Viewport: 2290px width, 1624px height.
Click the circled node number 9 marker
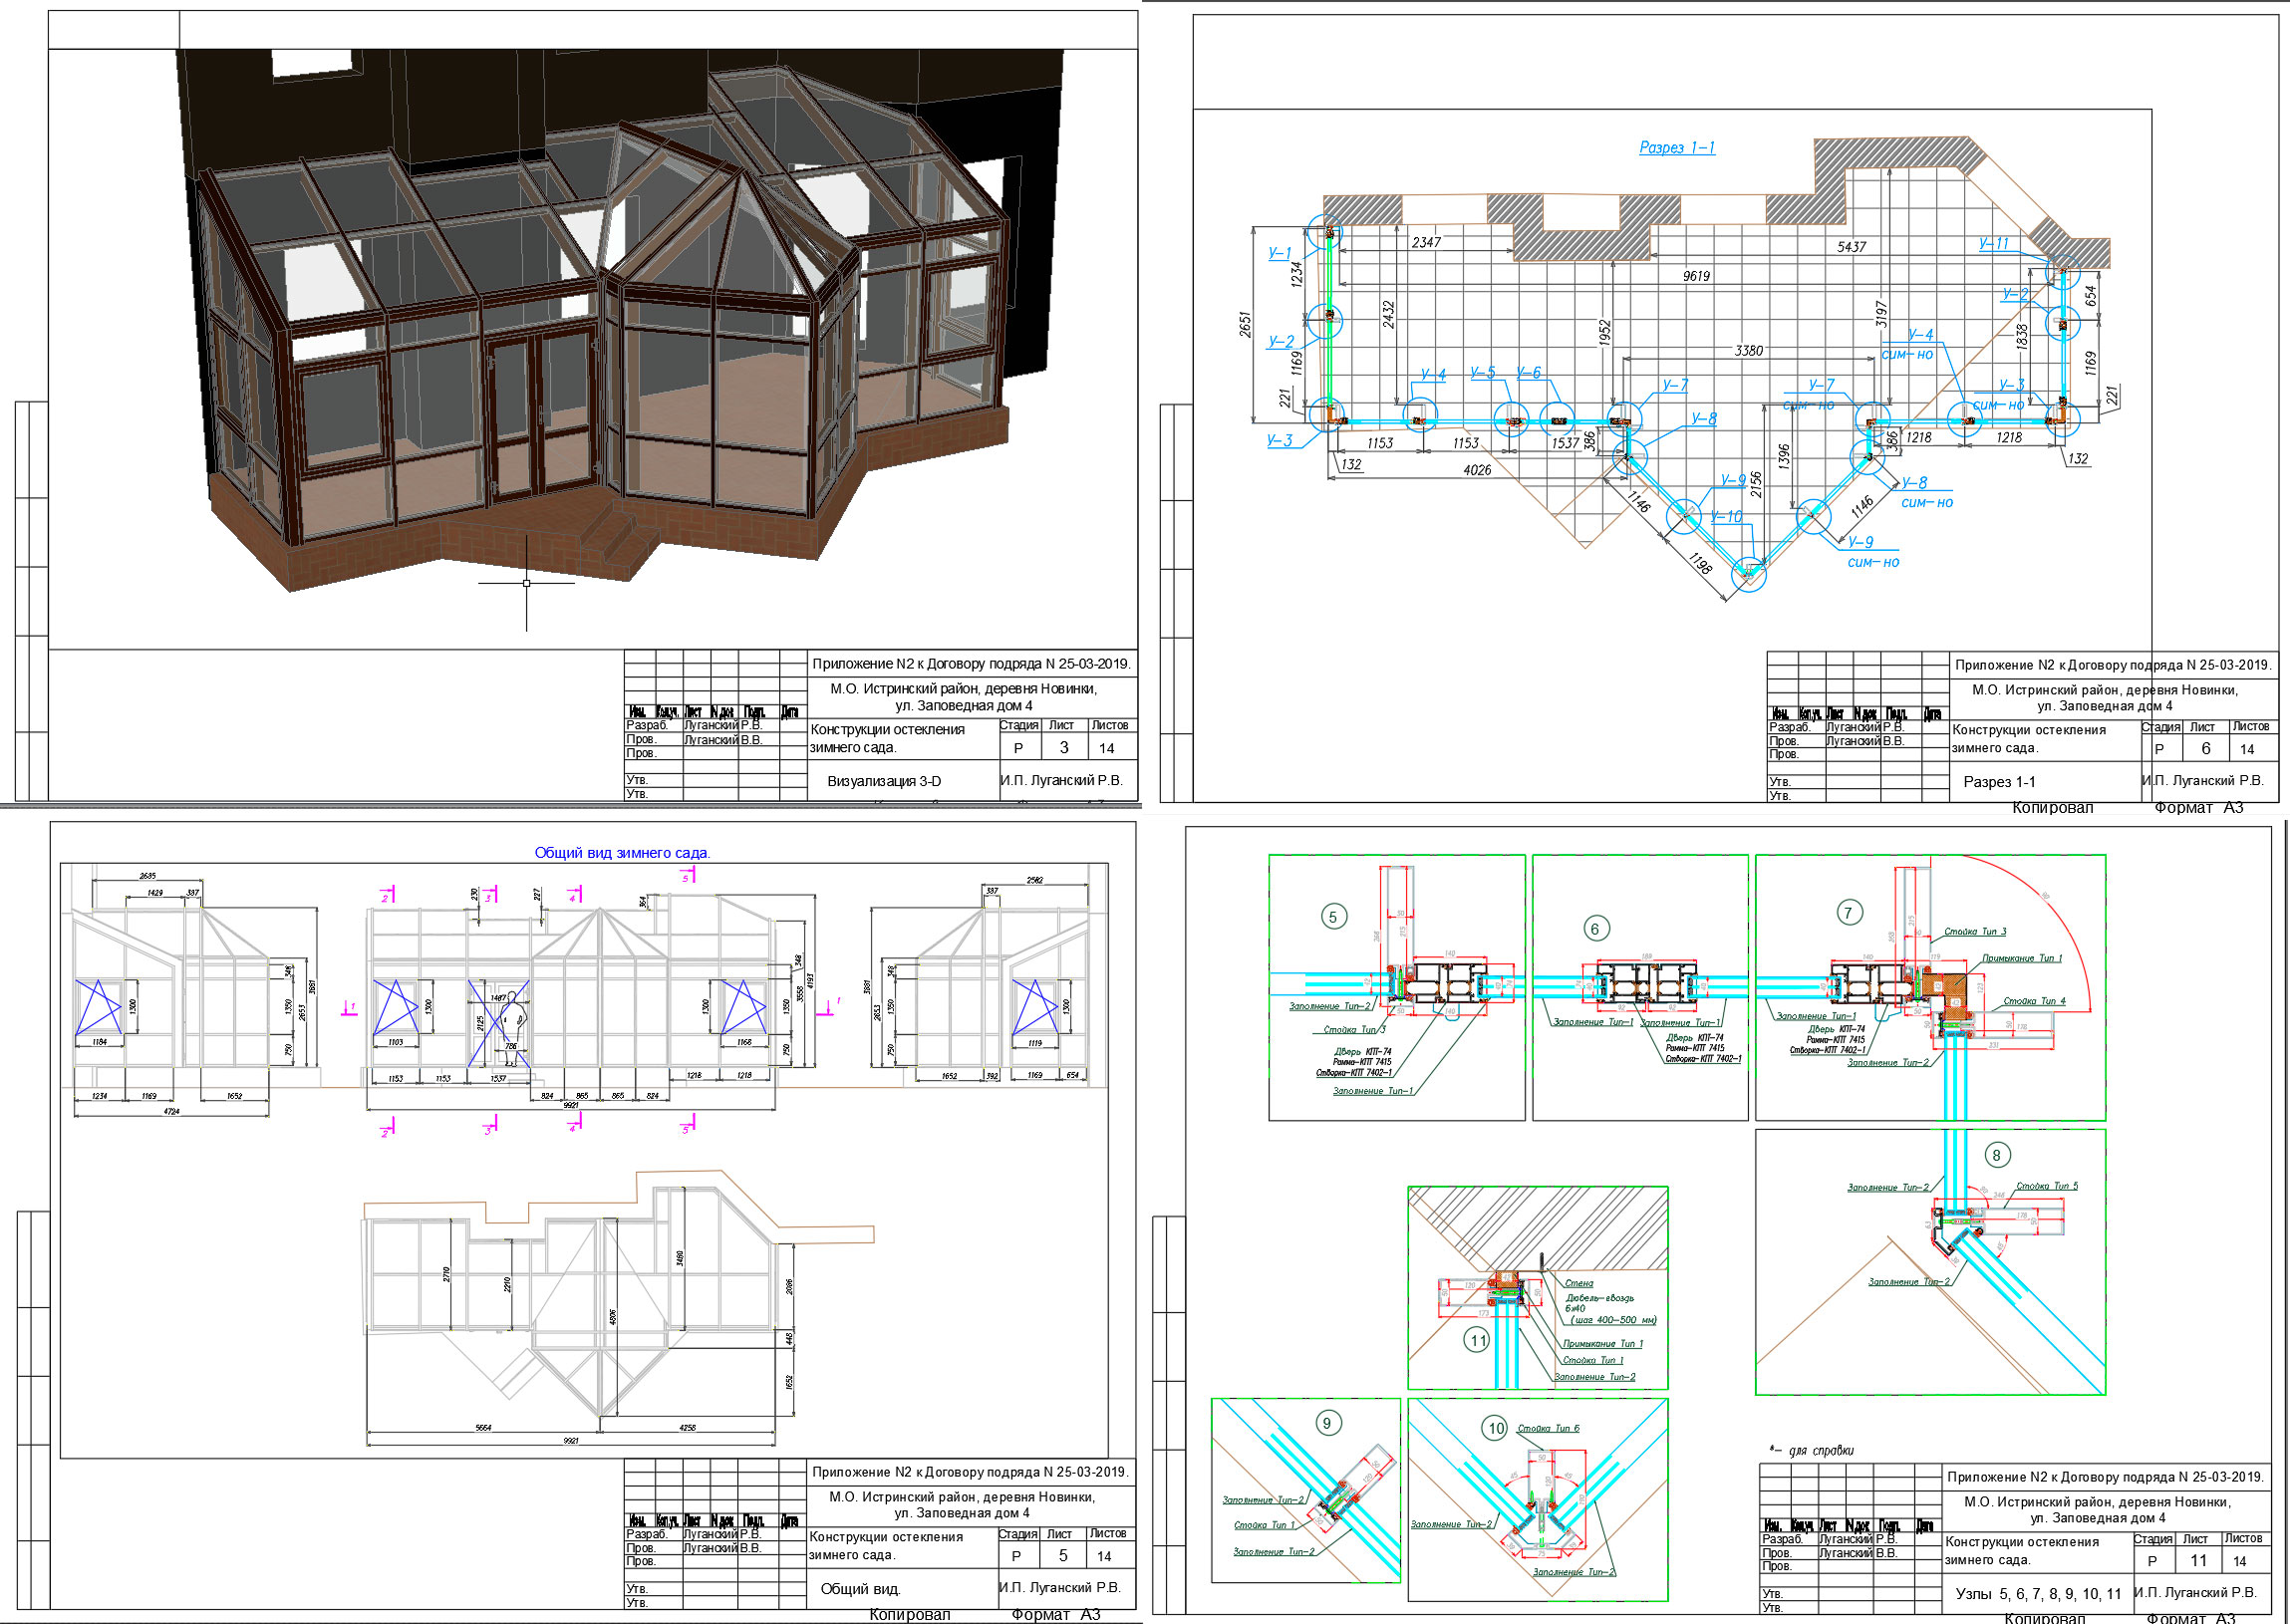[x=1326, y=1423]
